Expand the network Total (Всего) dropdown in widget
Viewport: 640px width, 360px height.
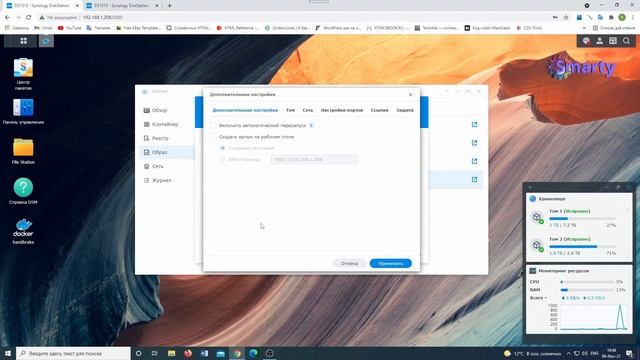[x=538, y=298]
